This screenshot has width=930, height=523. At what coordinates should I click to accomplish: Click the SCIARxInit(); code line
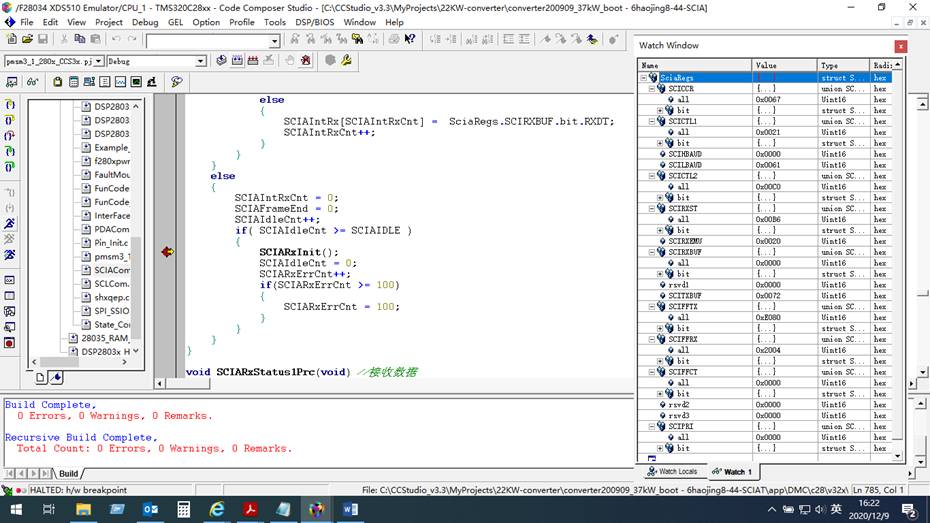[298, 252]
